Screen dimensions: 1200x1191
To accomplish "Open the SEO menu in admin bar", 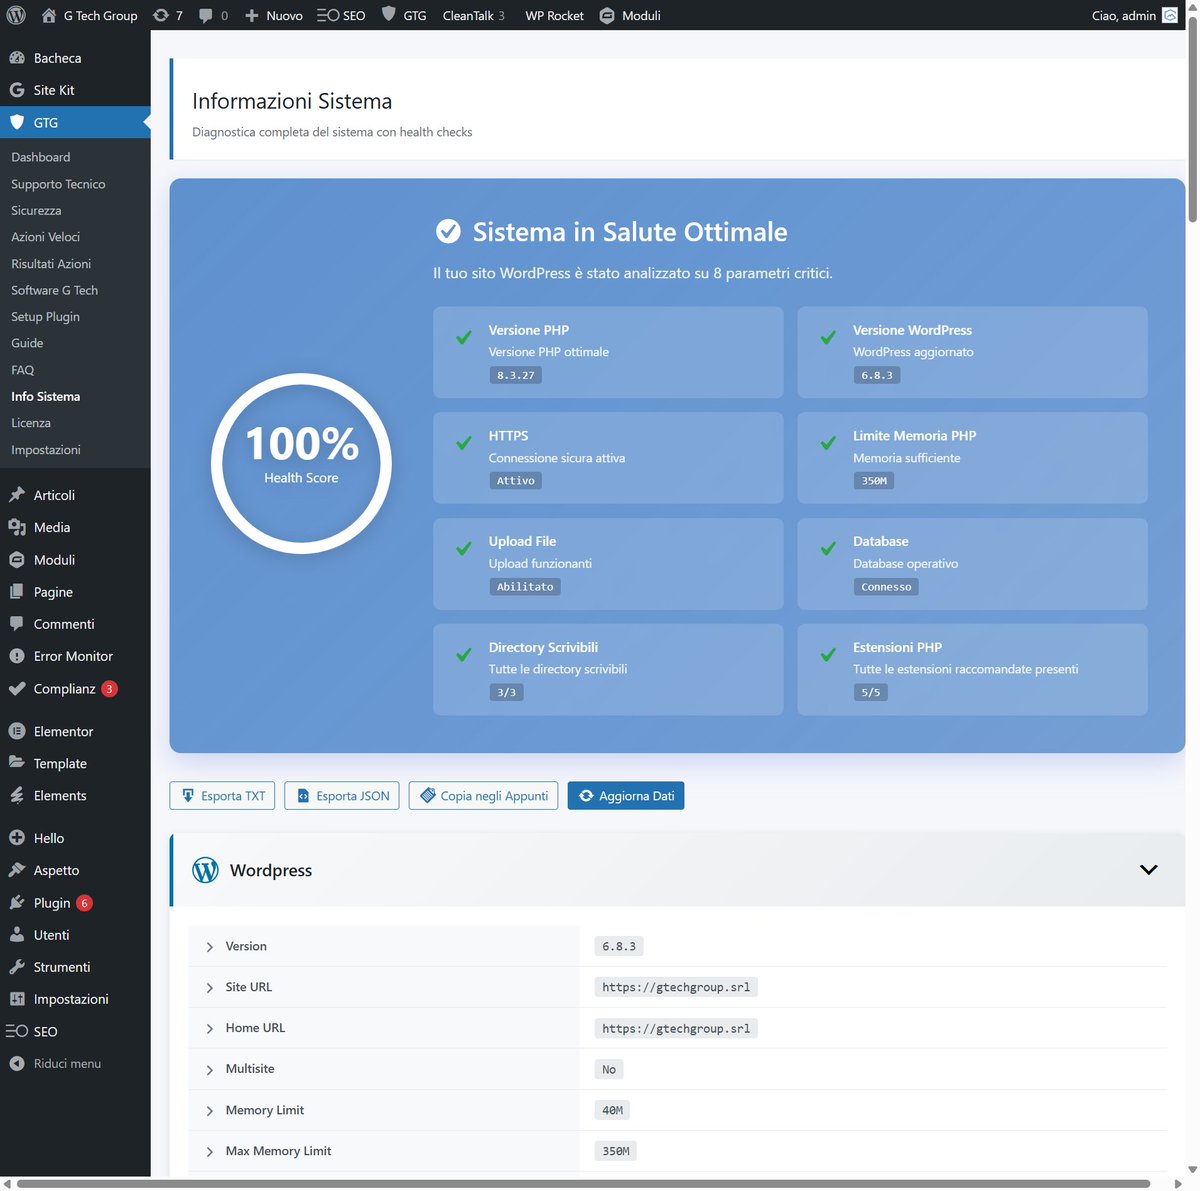I will pos(340,15).
